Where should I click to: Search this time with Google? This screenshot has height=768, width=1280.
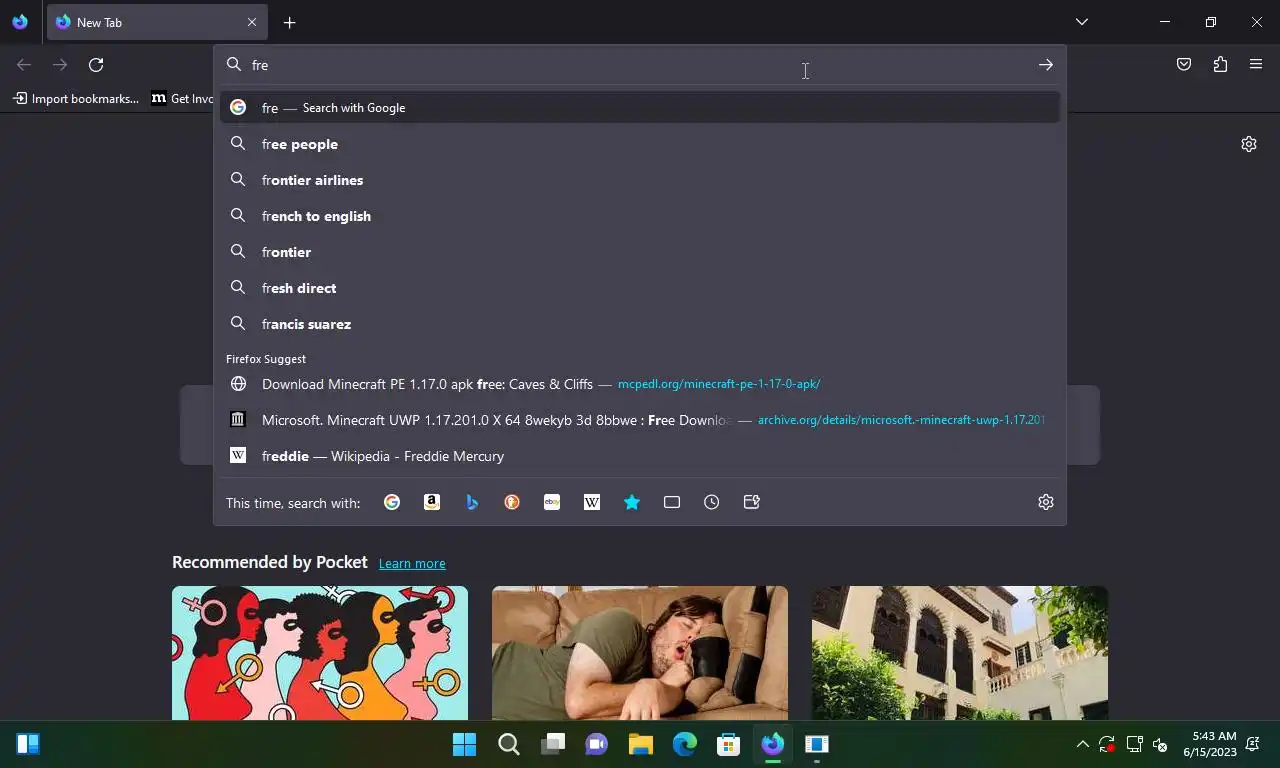tap(392, 502)
